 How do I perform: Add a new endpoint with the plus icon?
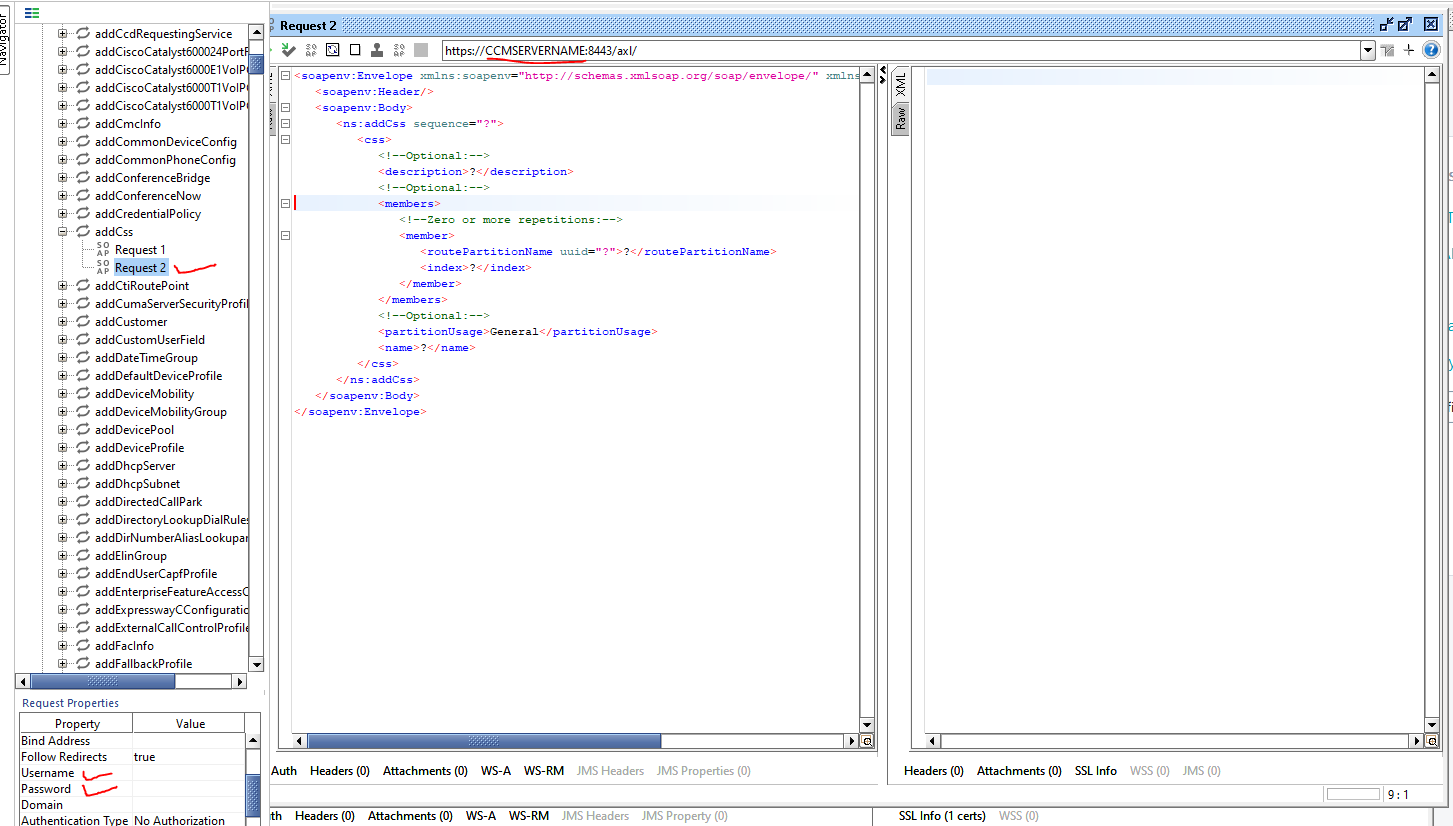(x=1409, y=48)
